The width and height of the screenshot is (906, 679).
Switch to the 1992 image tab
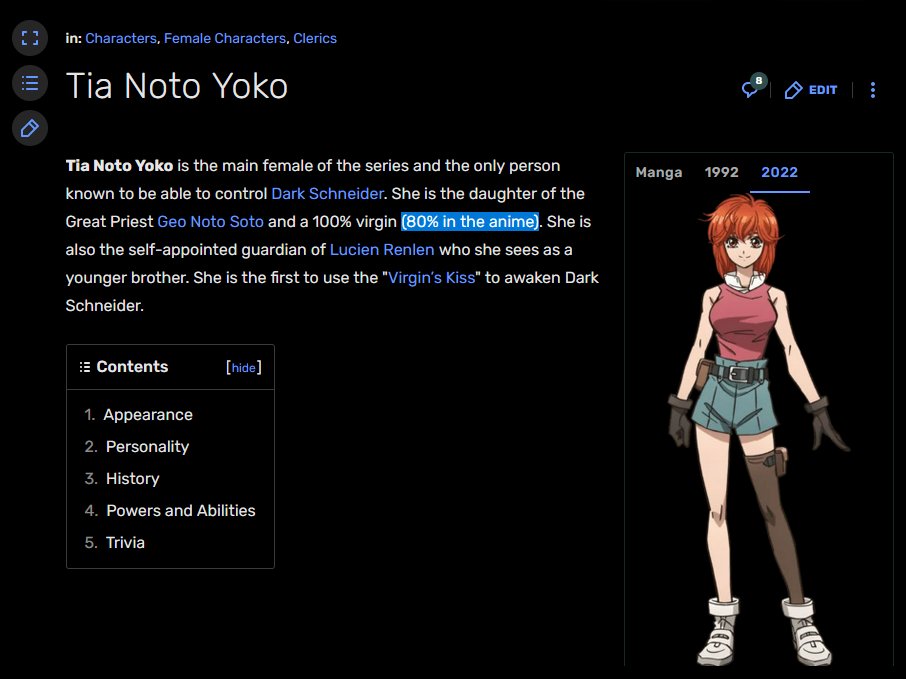coord(721,172)
